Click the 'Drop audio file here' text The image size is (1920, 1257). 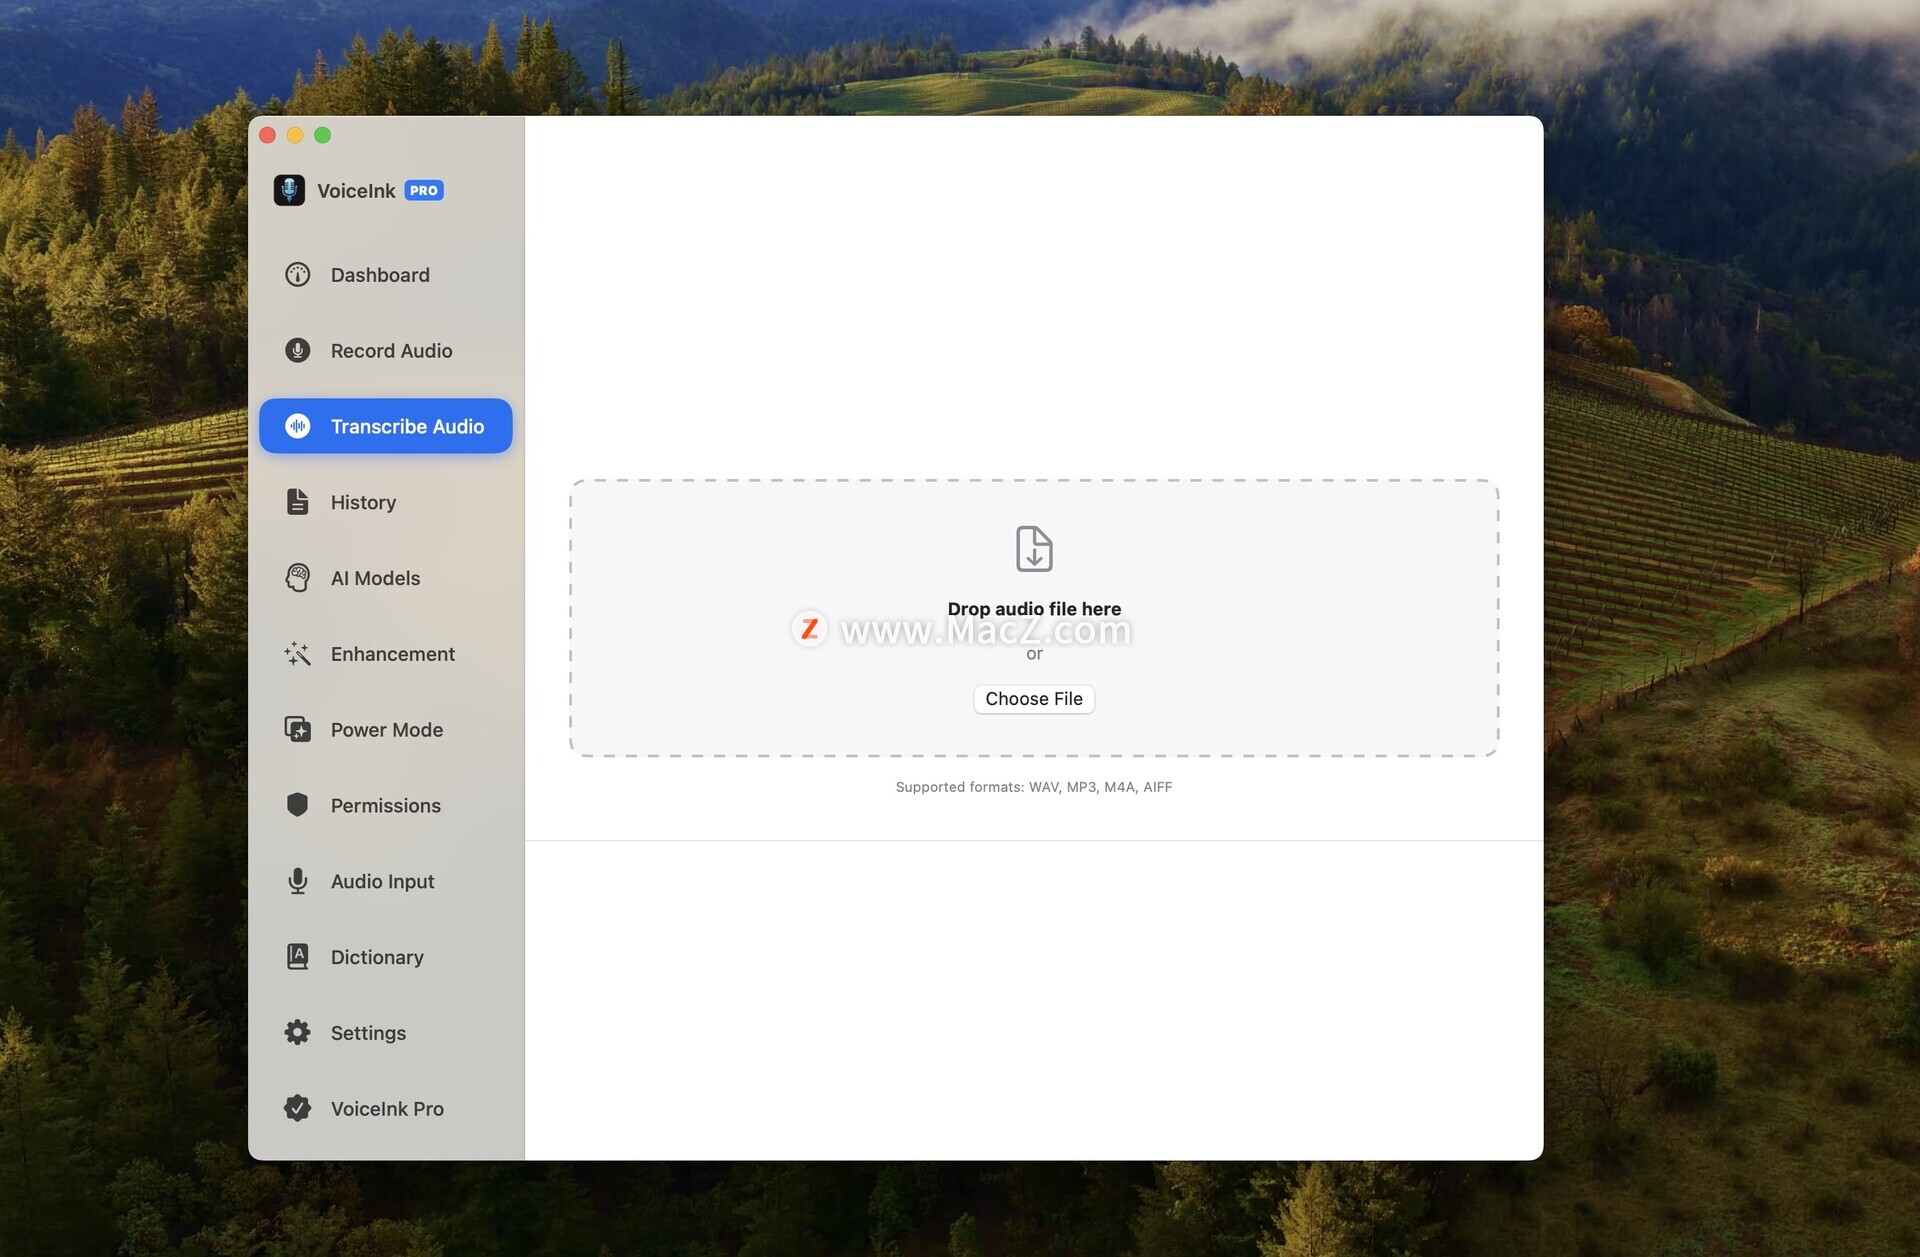1034,609
